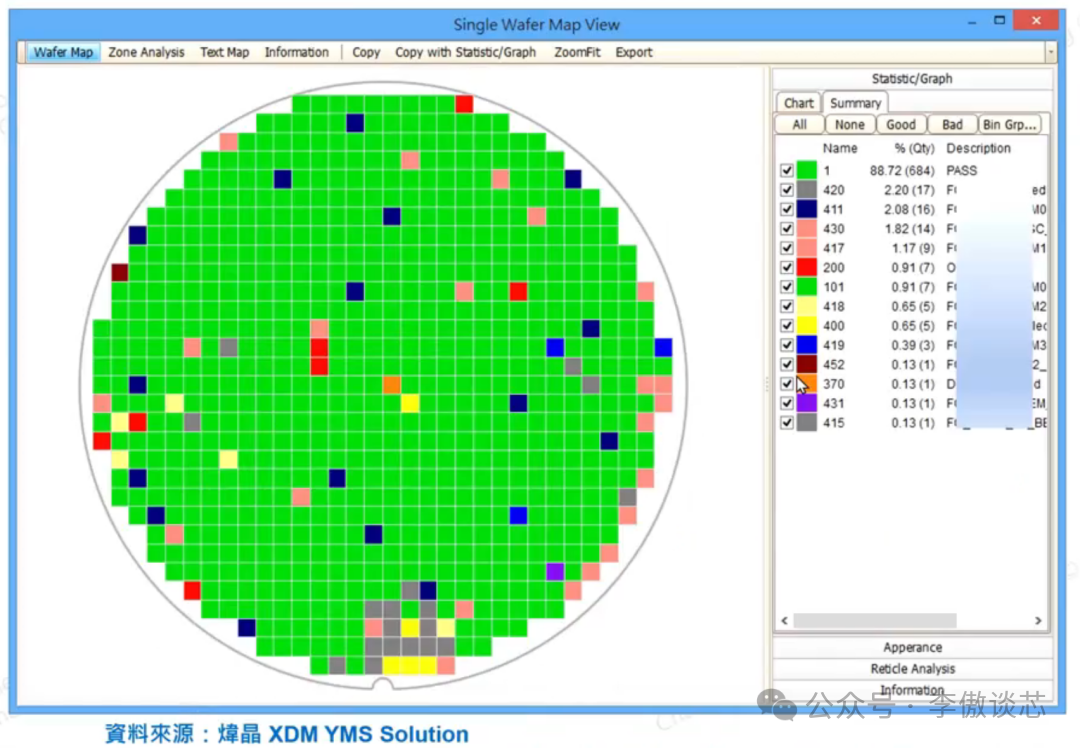This screenshot has width=1080, height=748.
Task: Select the '88.72 (684)' quantity value
Action: tap(902, 170)
